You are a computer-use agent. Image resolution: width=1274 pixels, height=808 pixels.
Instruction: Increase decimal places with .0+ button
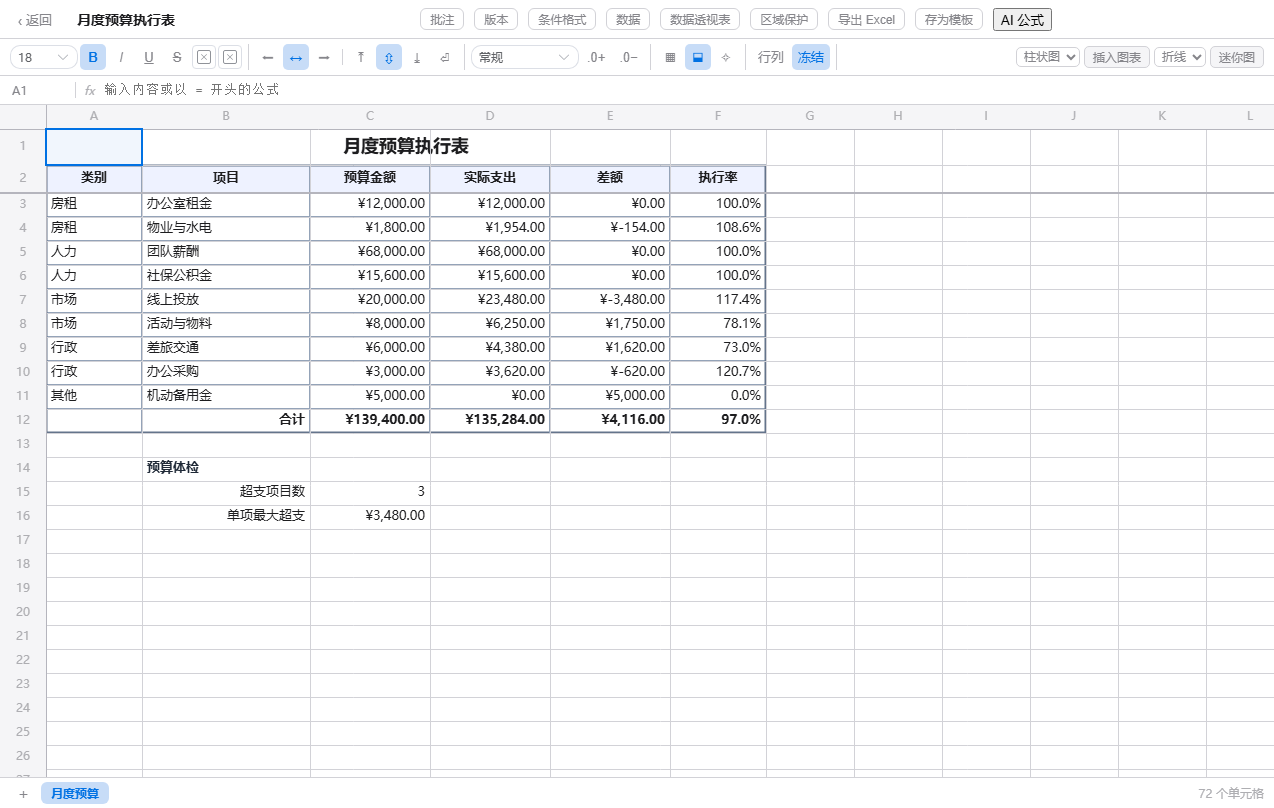coord(596,57)
